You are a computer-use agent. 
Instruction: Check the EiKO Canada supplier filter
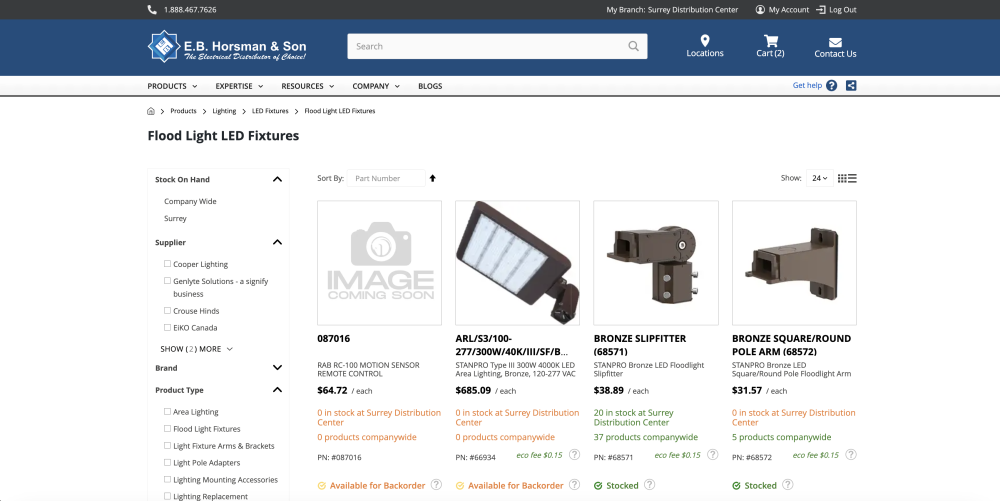click(167, 327)
